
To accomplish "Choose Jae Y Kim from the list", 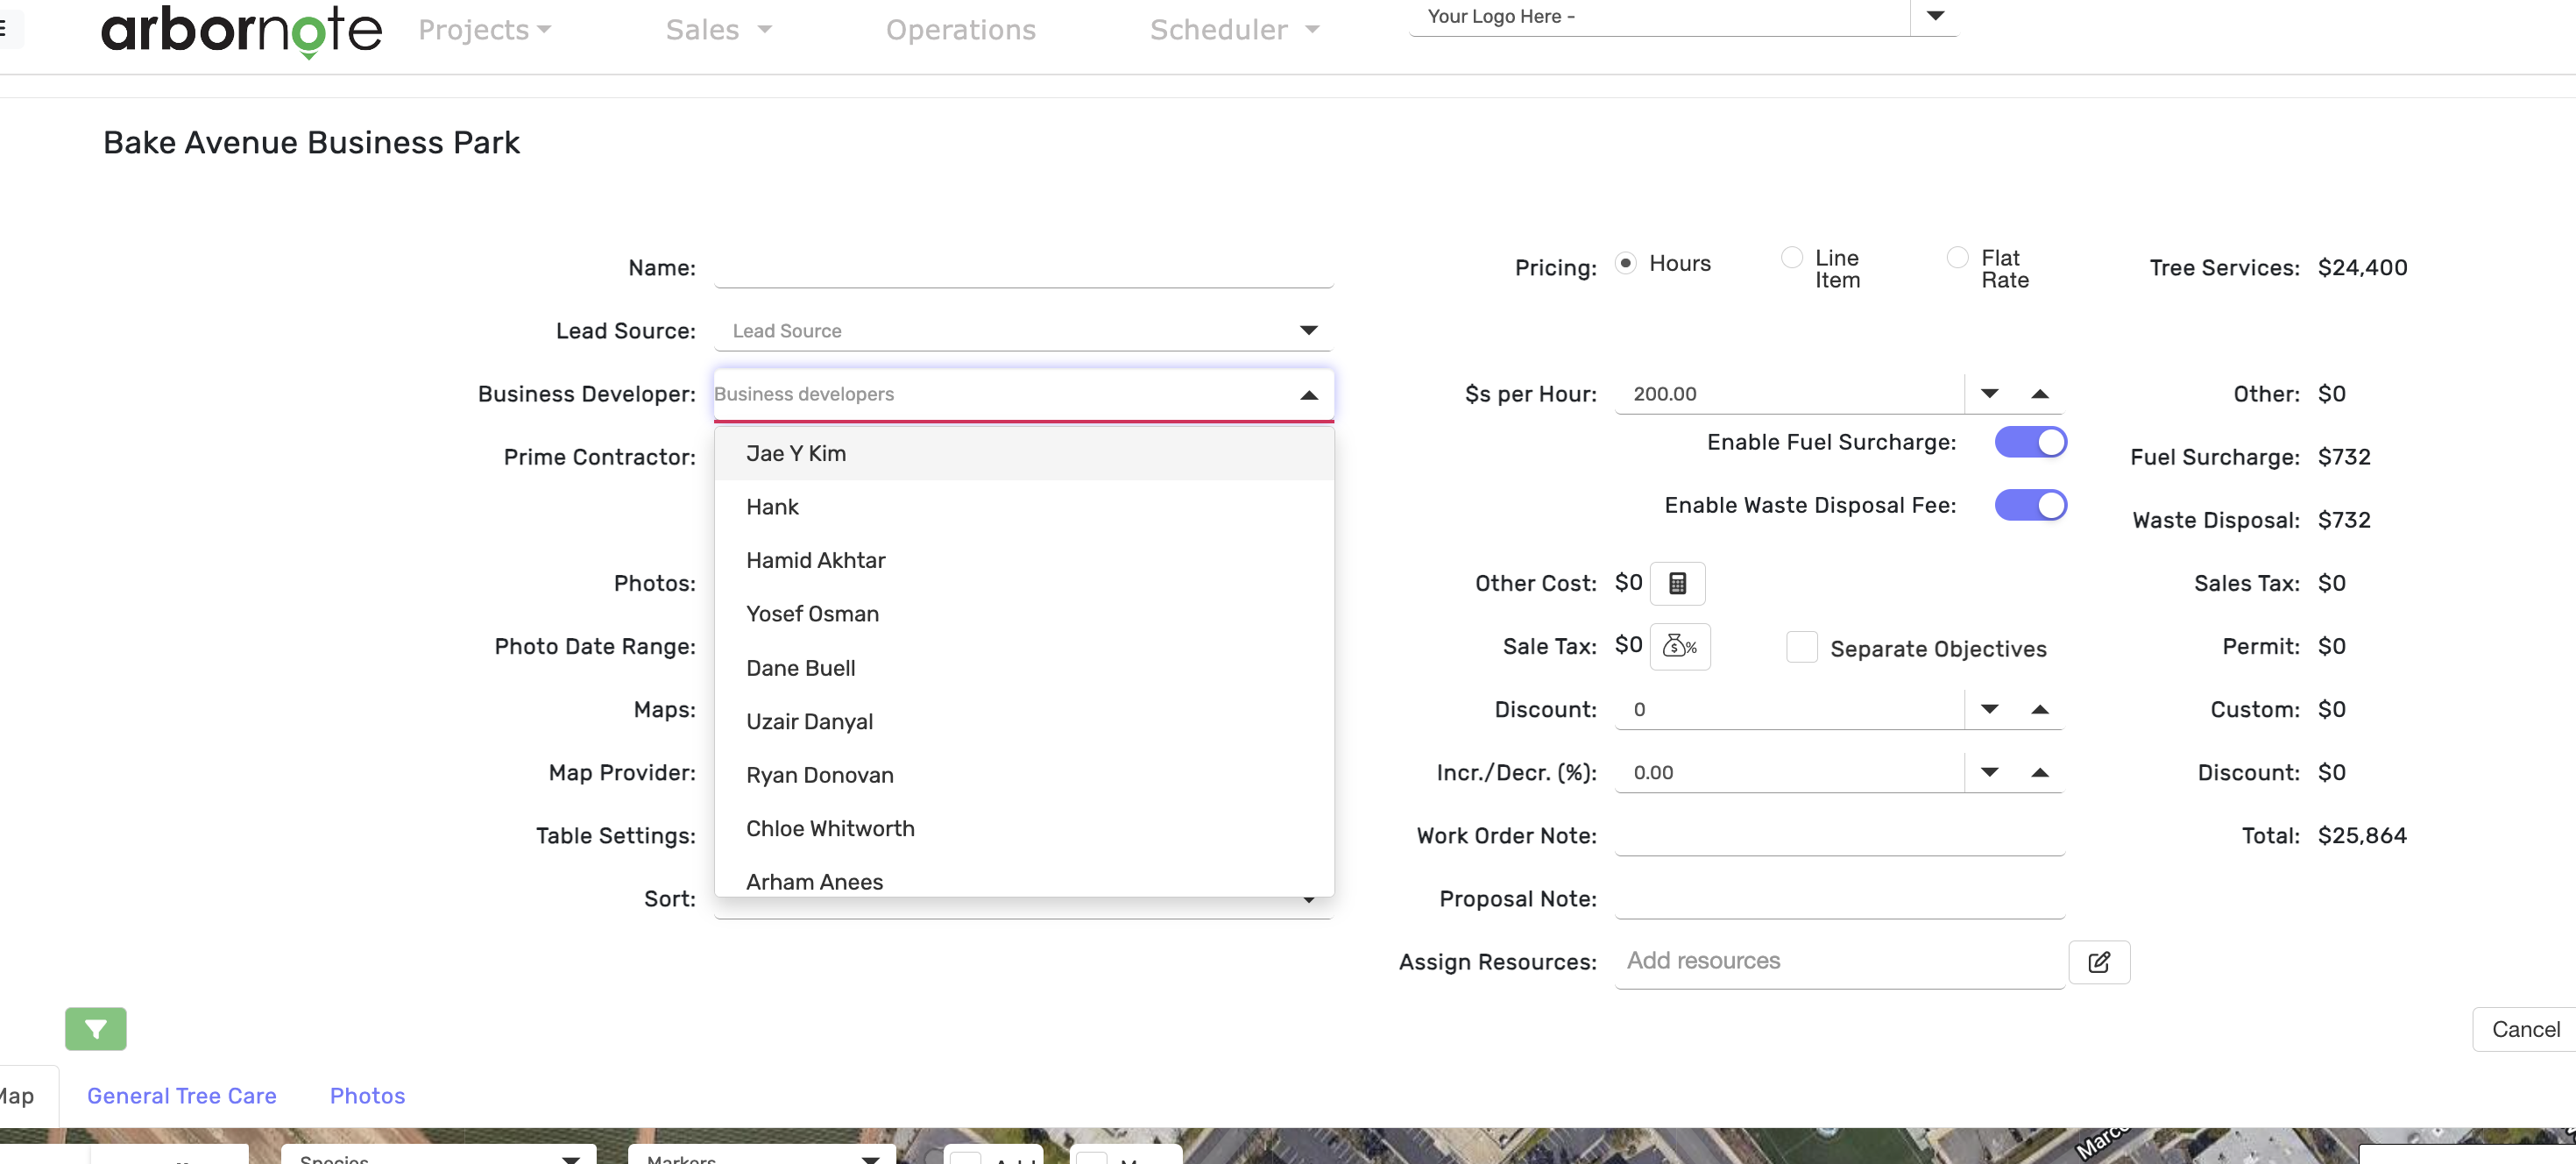I will pyautogui.click(x=1024, y=453).
